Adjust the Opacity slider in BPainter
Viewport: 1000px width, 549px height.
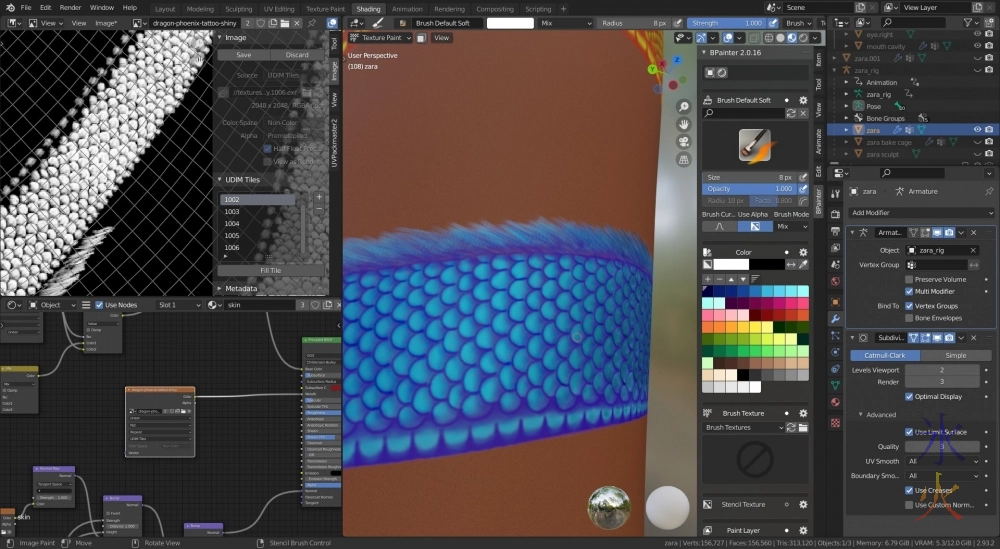[750, 189]
